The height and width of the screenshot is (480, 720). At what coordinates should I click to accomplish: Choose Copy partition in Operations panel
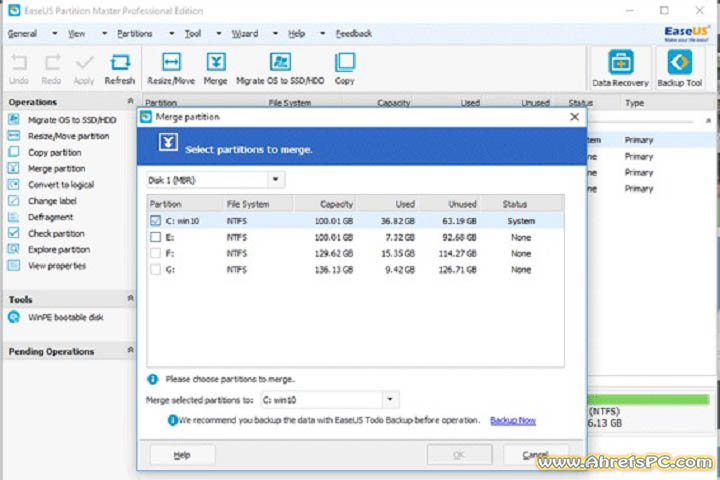point(55,152)
